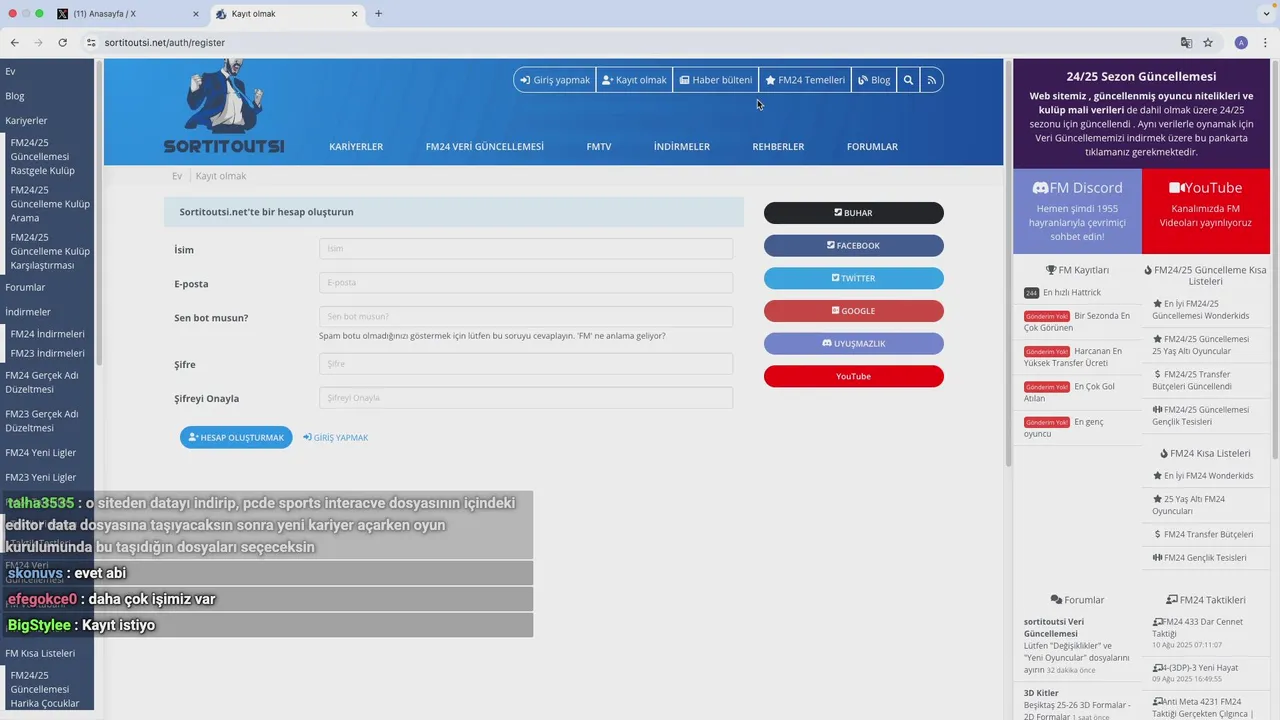Focus the E-posta input field
The width and height of the screenshot is (1280, 720).
pos(526,283)
